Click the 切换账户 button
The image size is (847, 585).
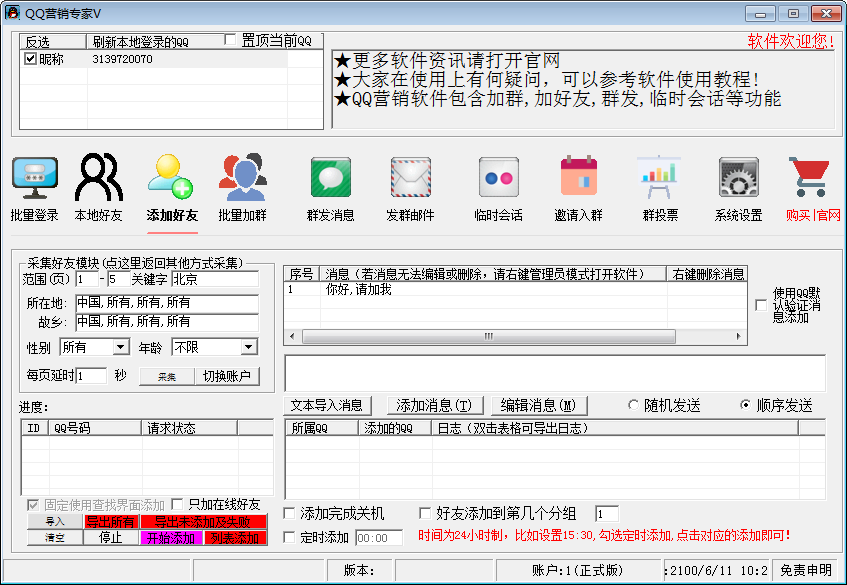[227, 376]
